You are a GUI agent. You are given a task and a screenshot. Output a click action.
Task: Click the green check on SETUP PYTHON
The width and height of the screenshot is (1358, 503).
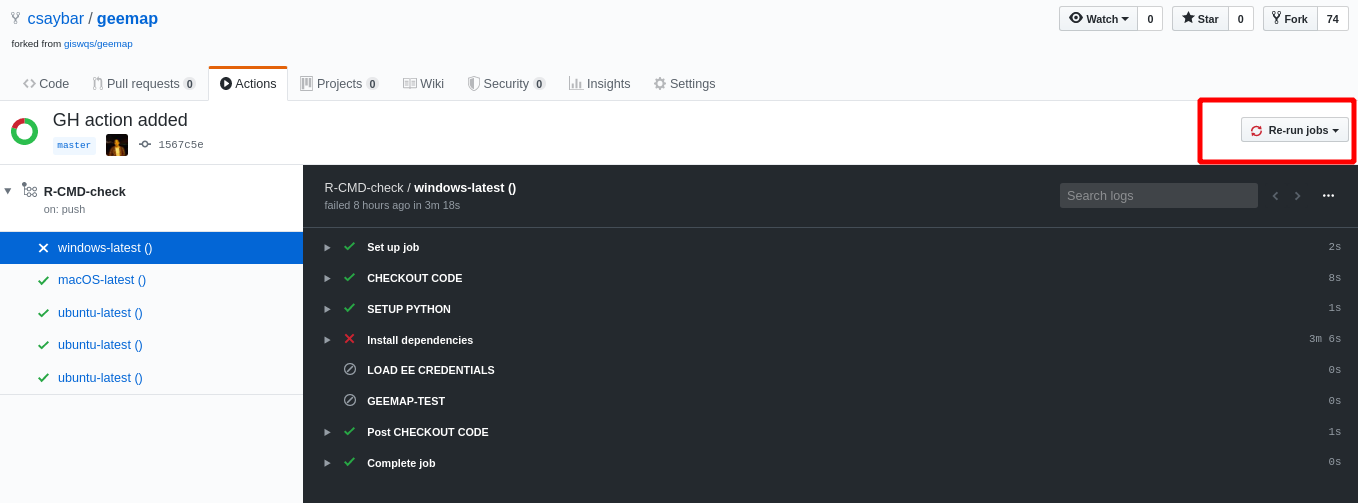[x=349, y=308]
